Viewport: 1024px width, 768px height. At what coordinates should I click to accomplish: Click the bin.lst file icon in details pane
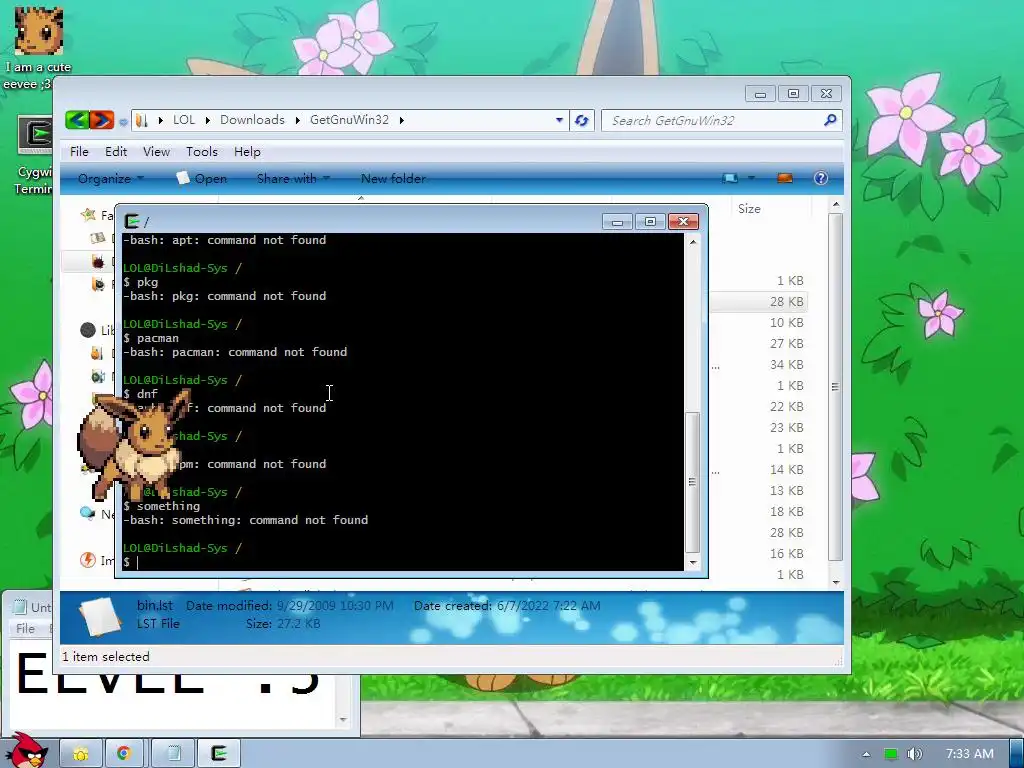click(x=100, y=616)
